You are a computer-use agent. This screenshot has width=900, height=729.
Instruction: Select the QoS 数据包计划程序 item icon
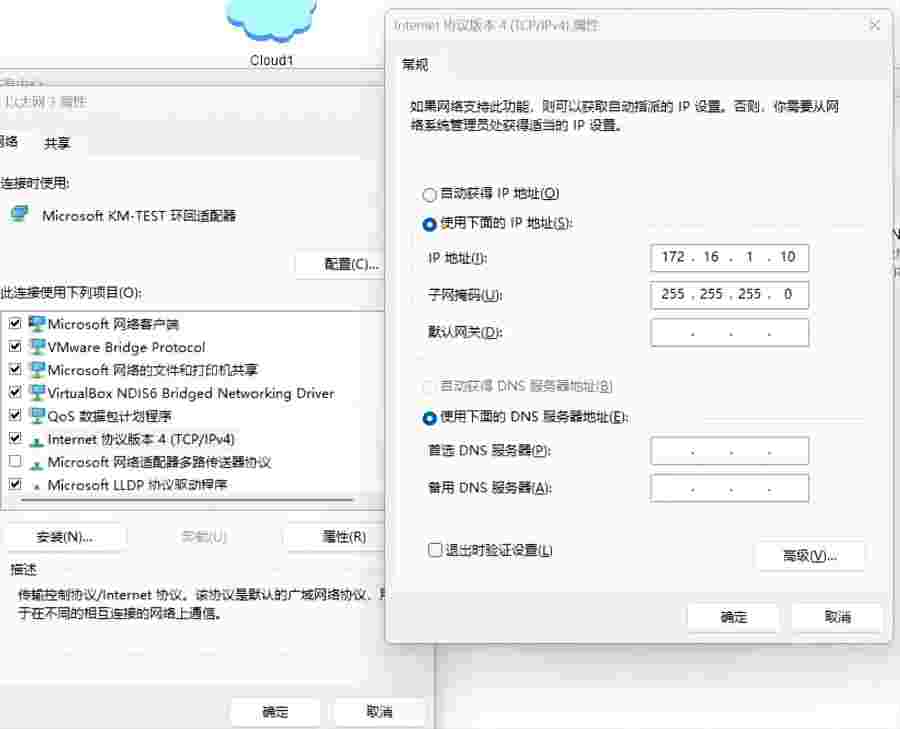(37, 416)
